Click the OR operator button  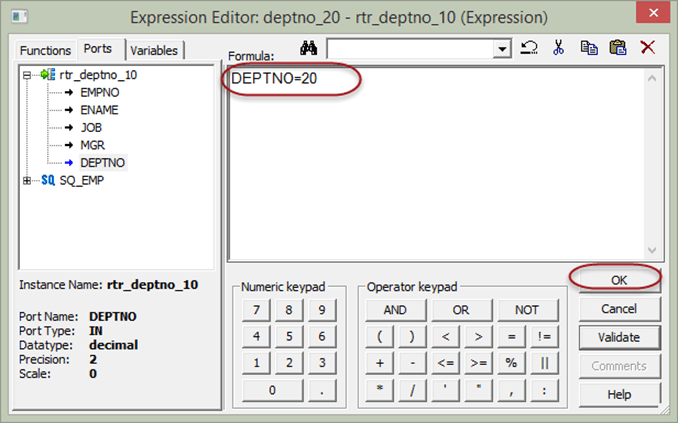(x=461, y=310)
